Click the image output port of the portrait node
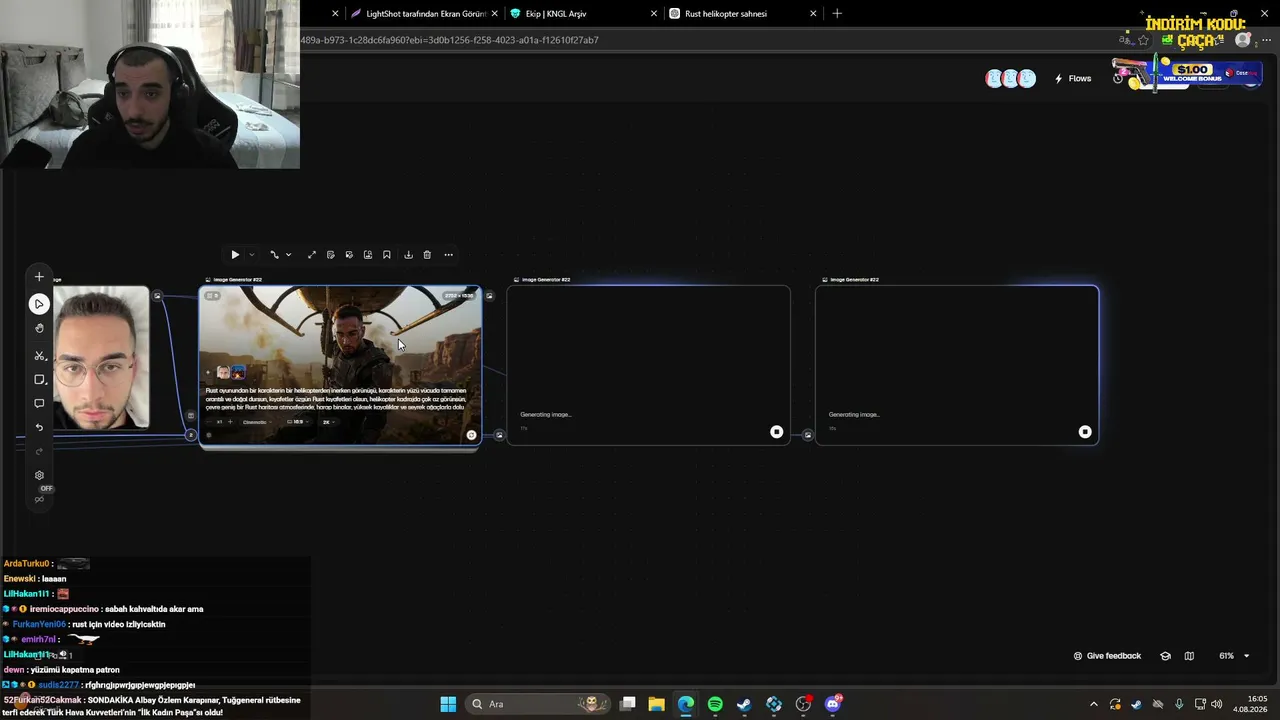 point(157,296)
